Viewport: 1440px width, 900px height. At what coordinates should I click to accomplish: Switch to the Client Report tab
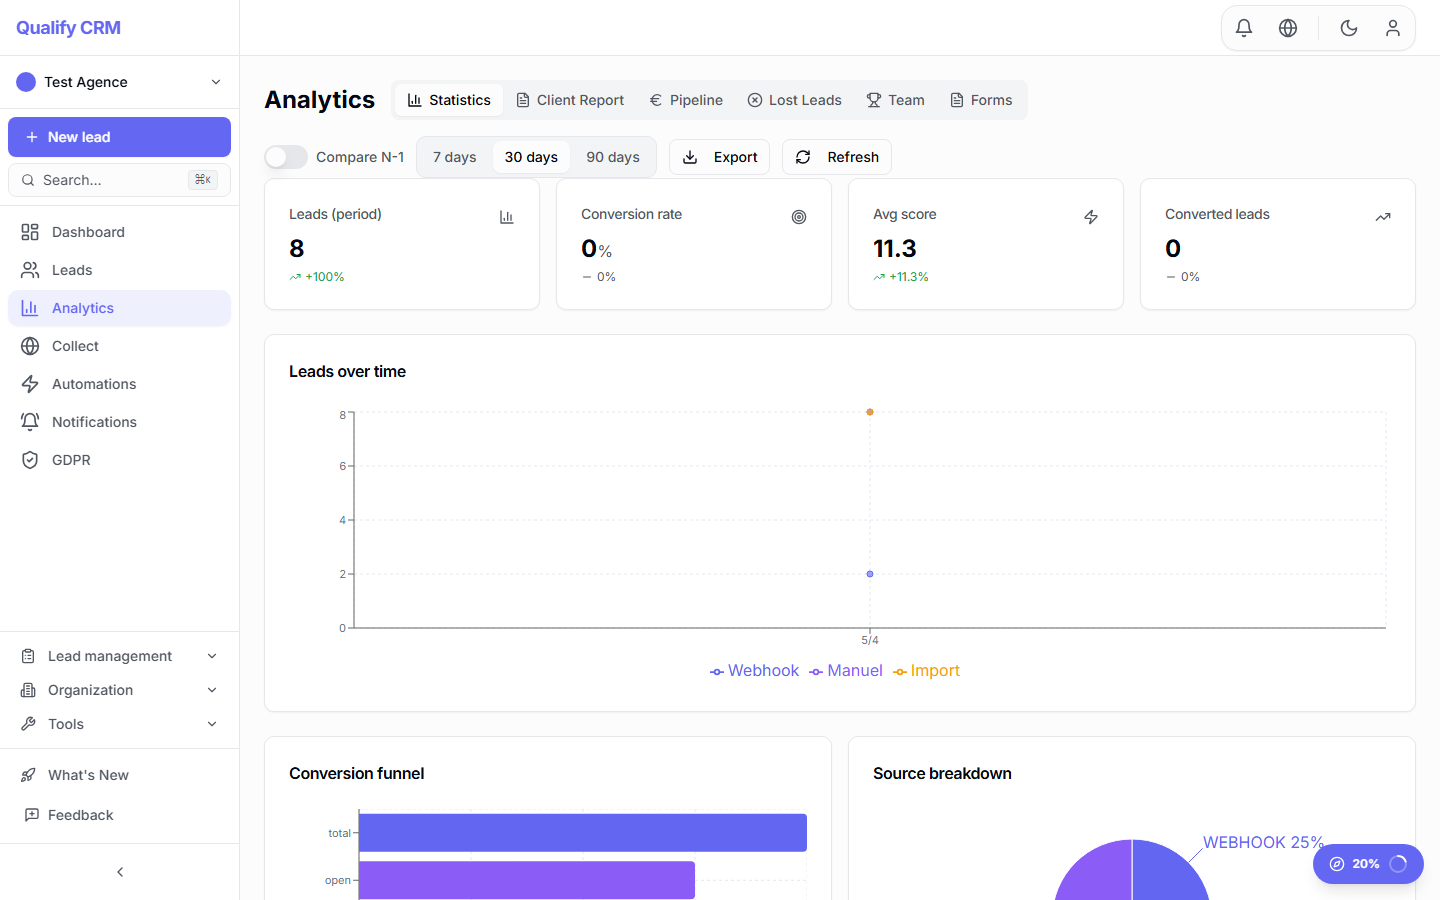point(570,99)
